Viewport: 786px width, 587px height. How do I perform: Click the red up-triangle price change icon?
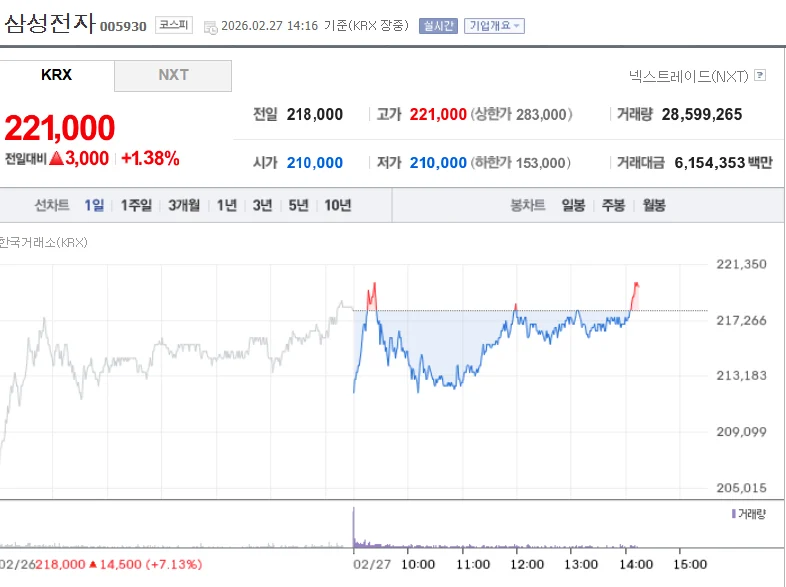click(x=57, y=158)
